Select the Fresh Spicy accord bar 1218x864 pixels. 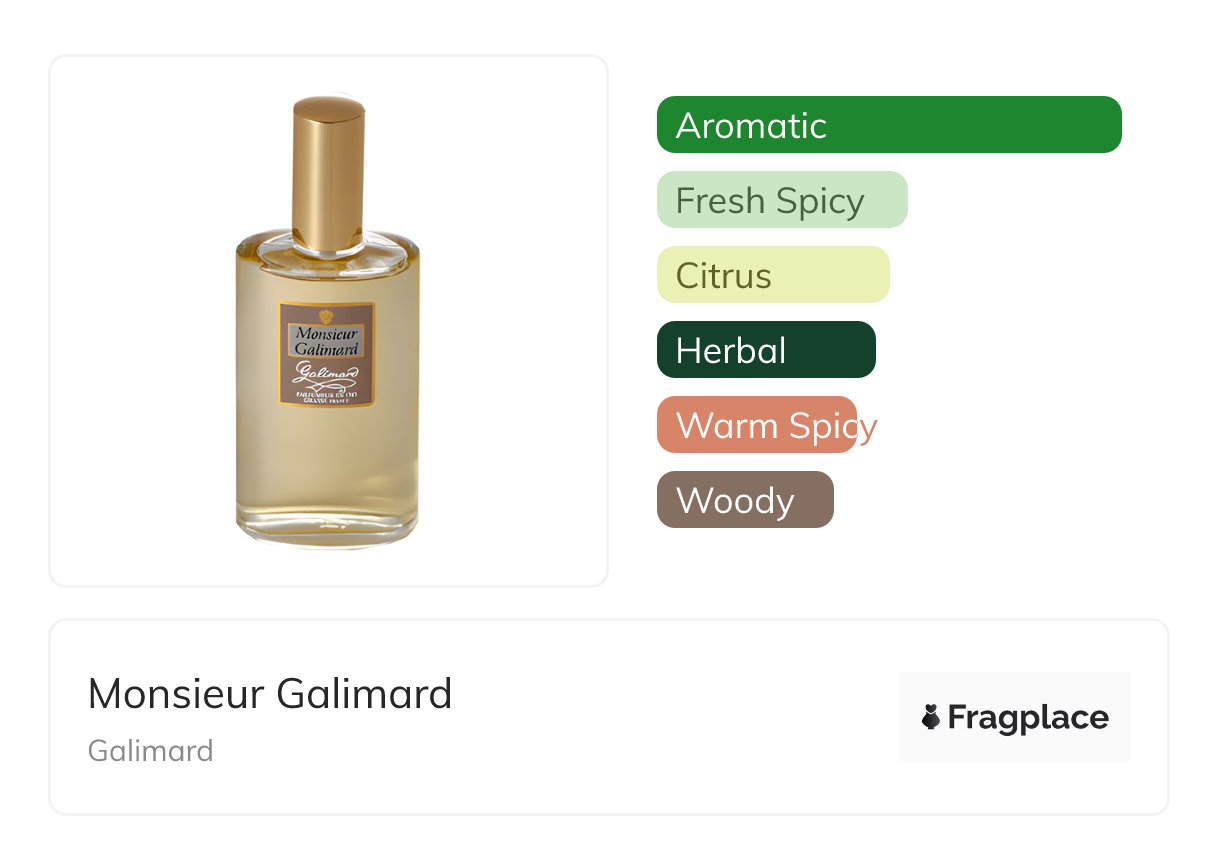[782, 200]
